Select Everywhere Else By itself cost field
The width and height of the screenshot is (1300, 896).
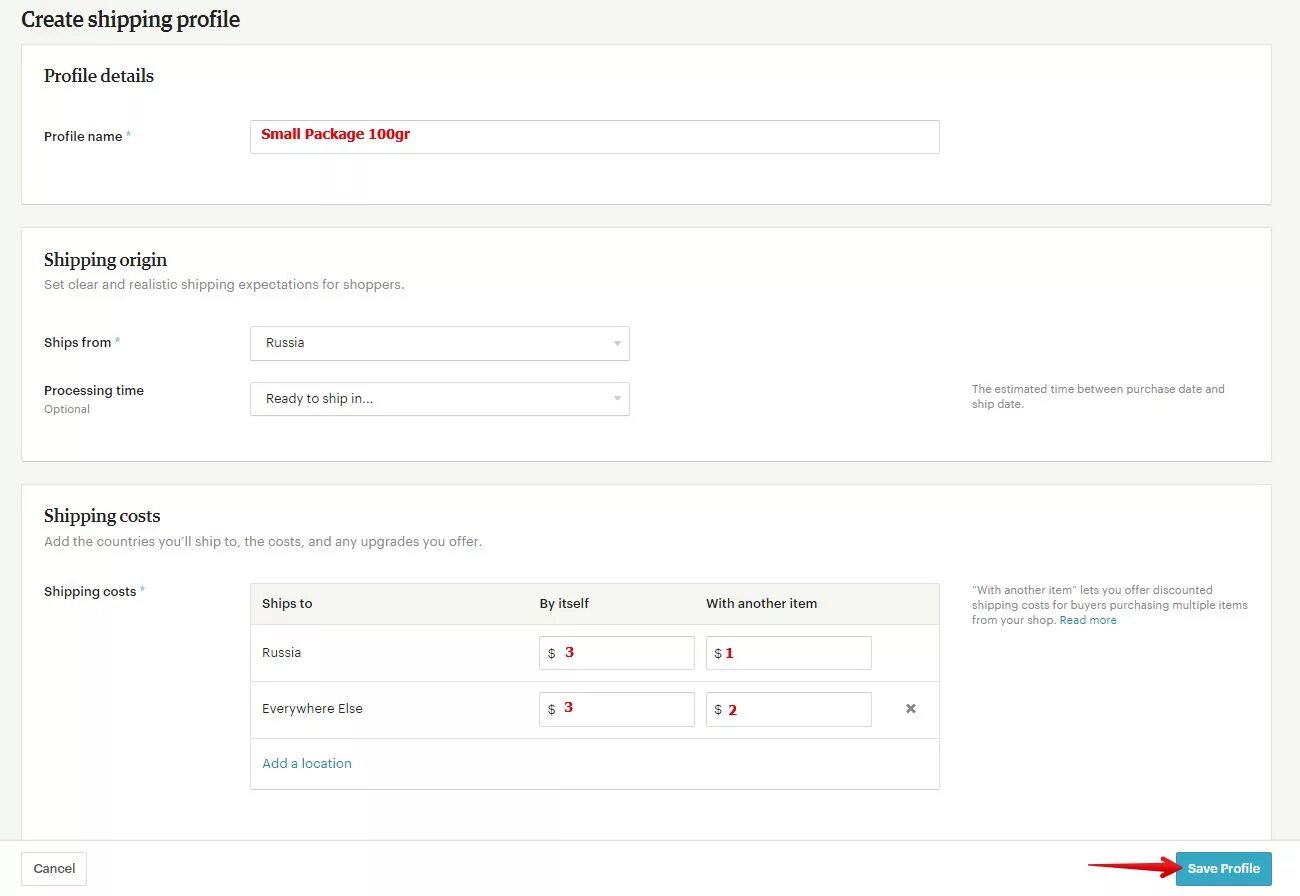pyautogui.click(x=616, y=709)
